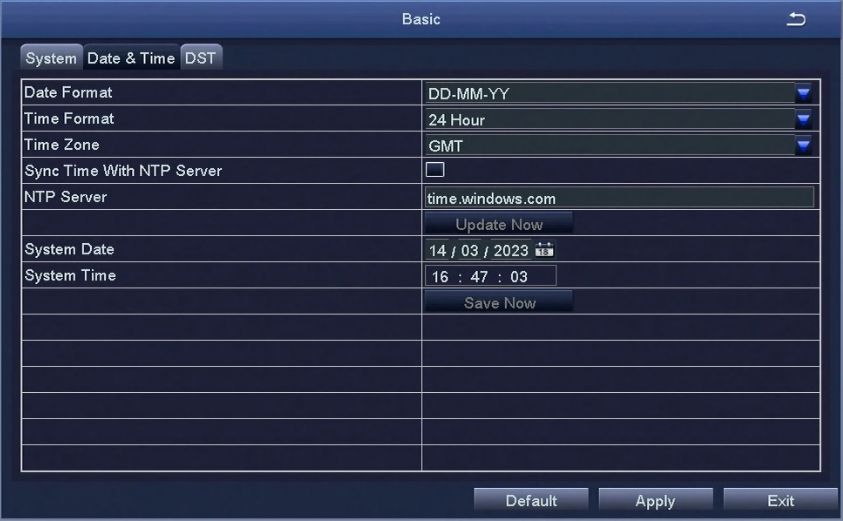
Task: Click the NTP Server field showing time.windows.com
Action: [618, 198]
